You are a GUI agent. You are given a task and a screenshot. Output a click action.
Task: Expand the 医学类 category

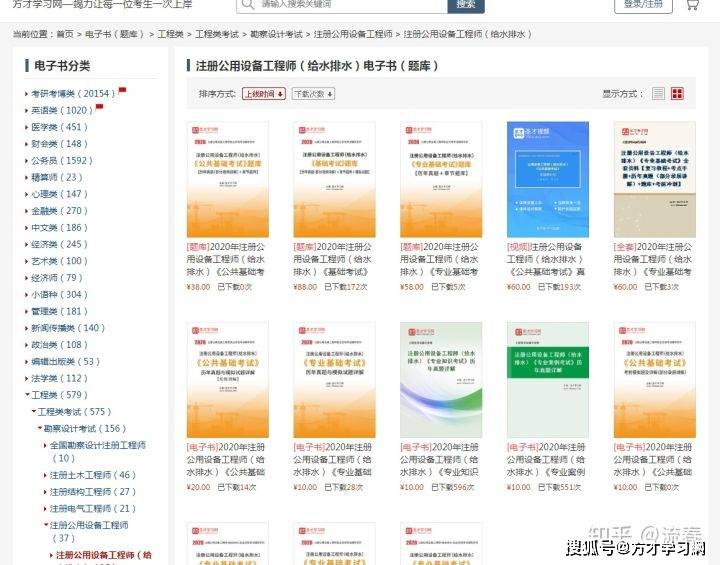coord(58,127)
